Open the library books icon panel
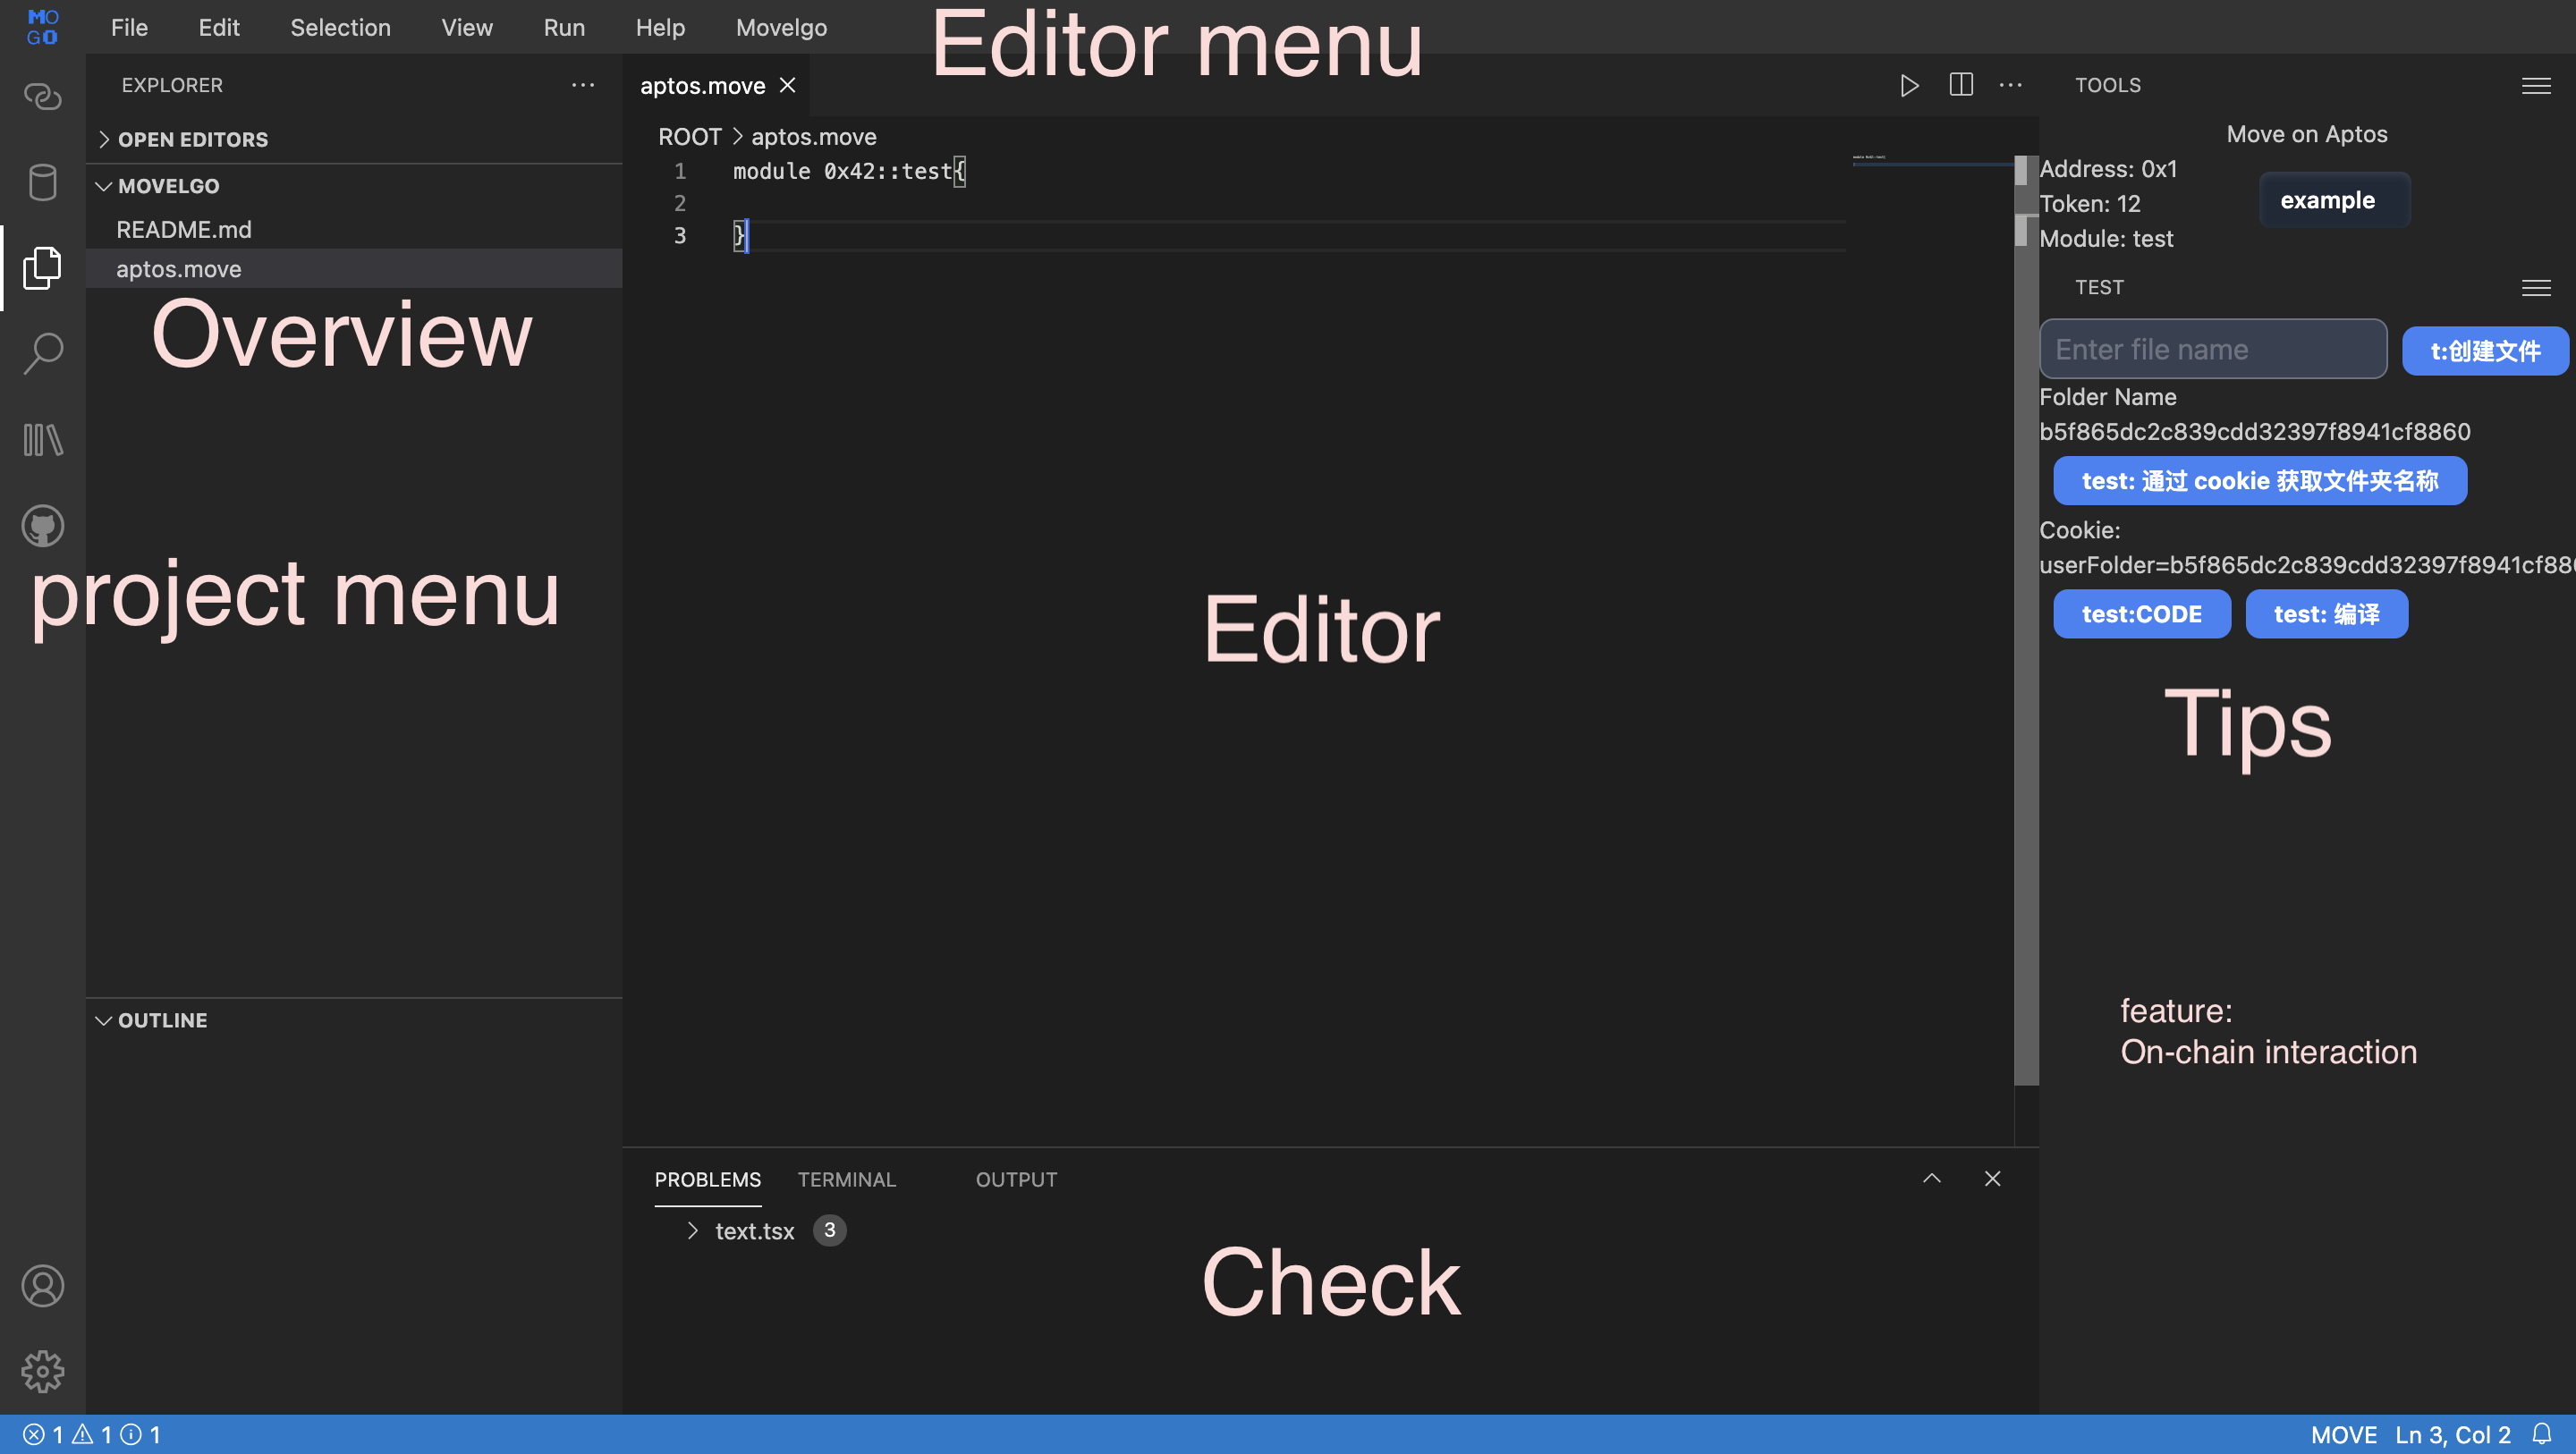 tap(43, 440)
